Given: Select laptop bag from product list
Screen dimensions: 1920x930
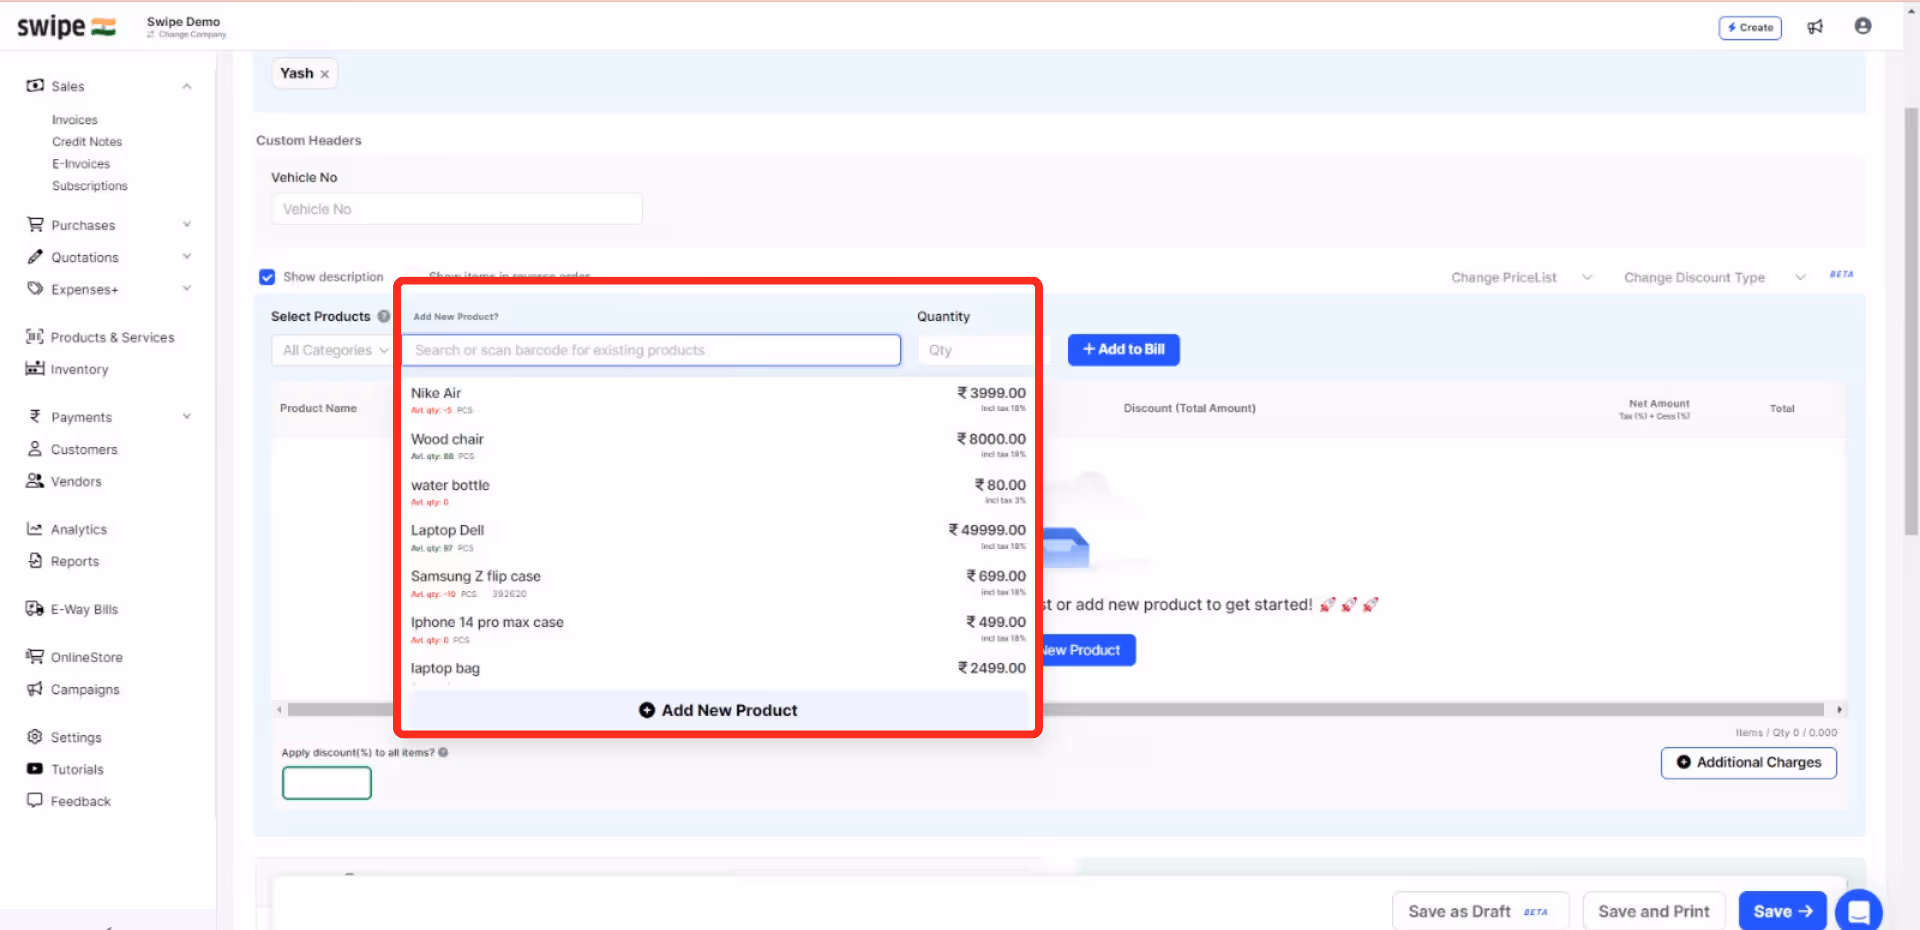Looking at the screenshot, I should (717, 670).
